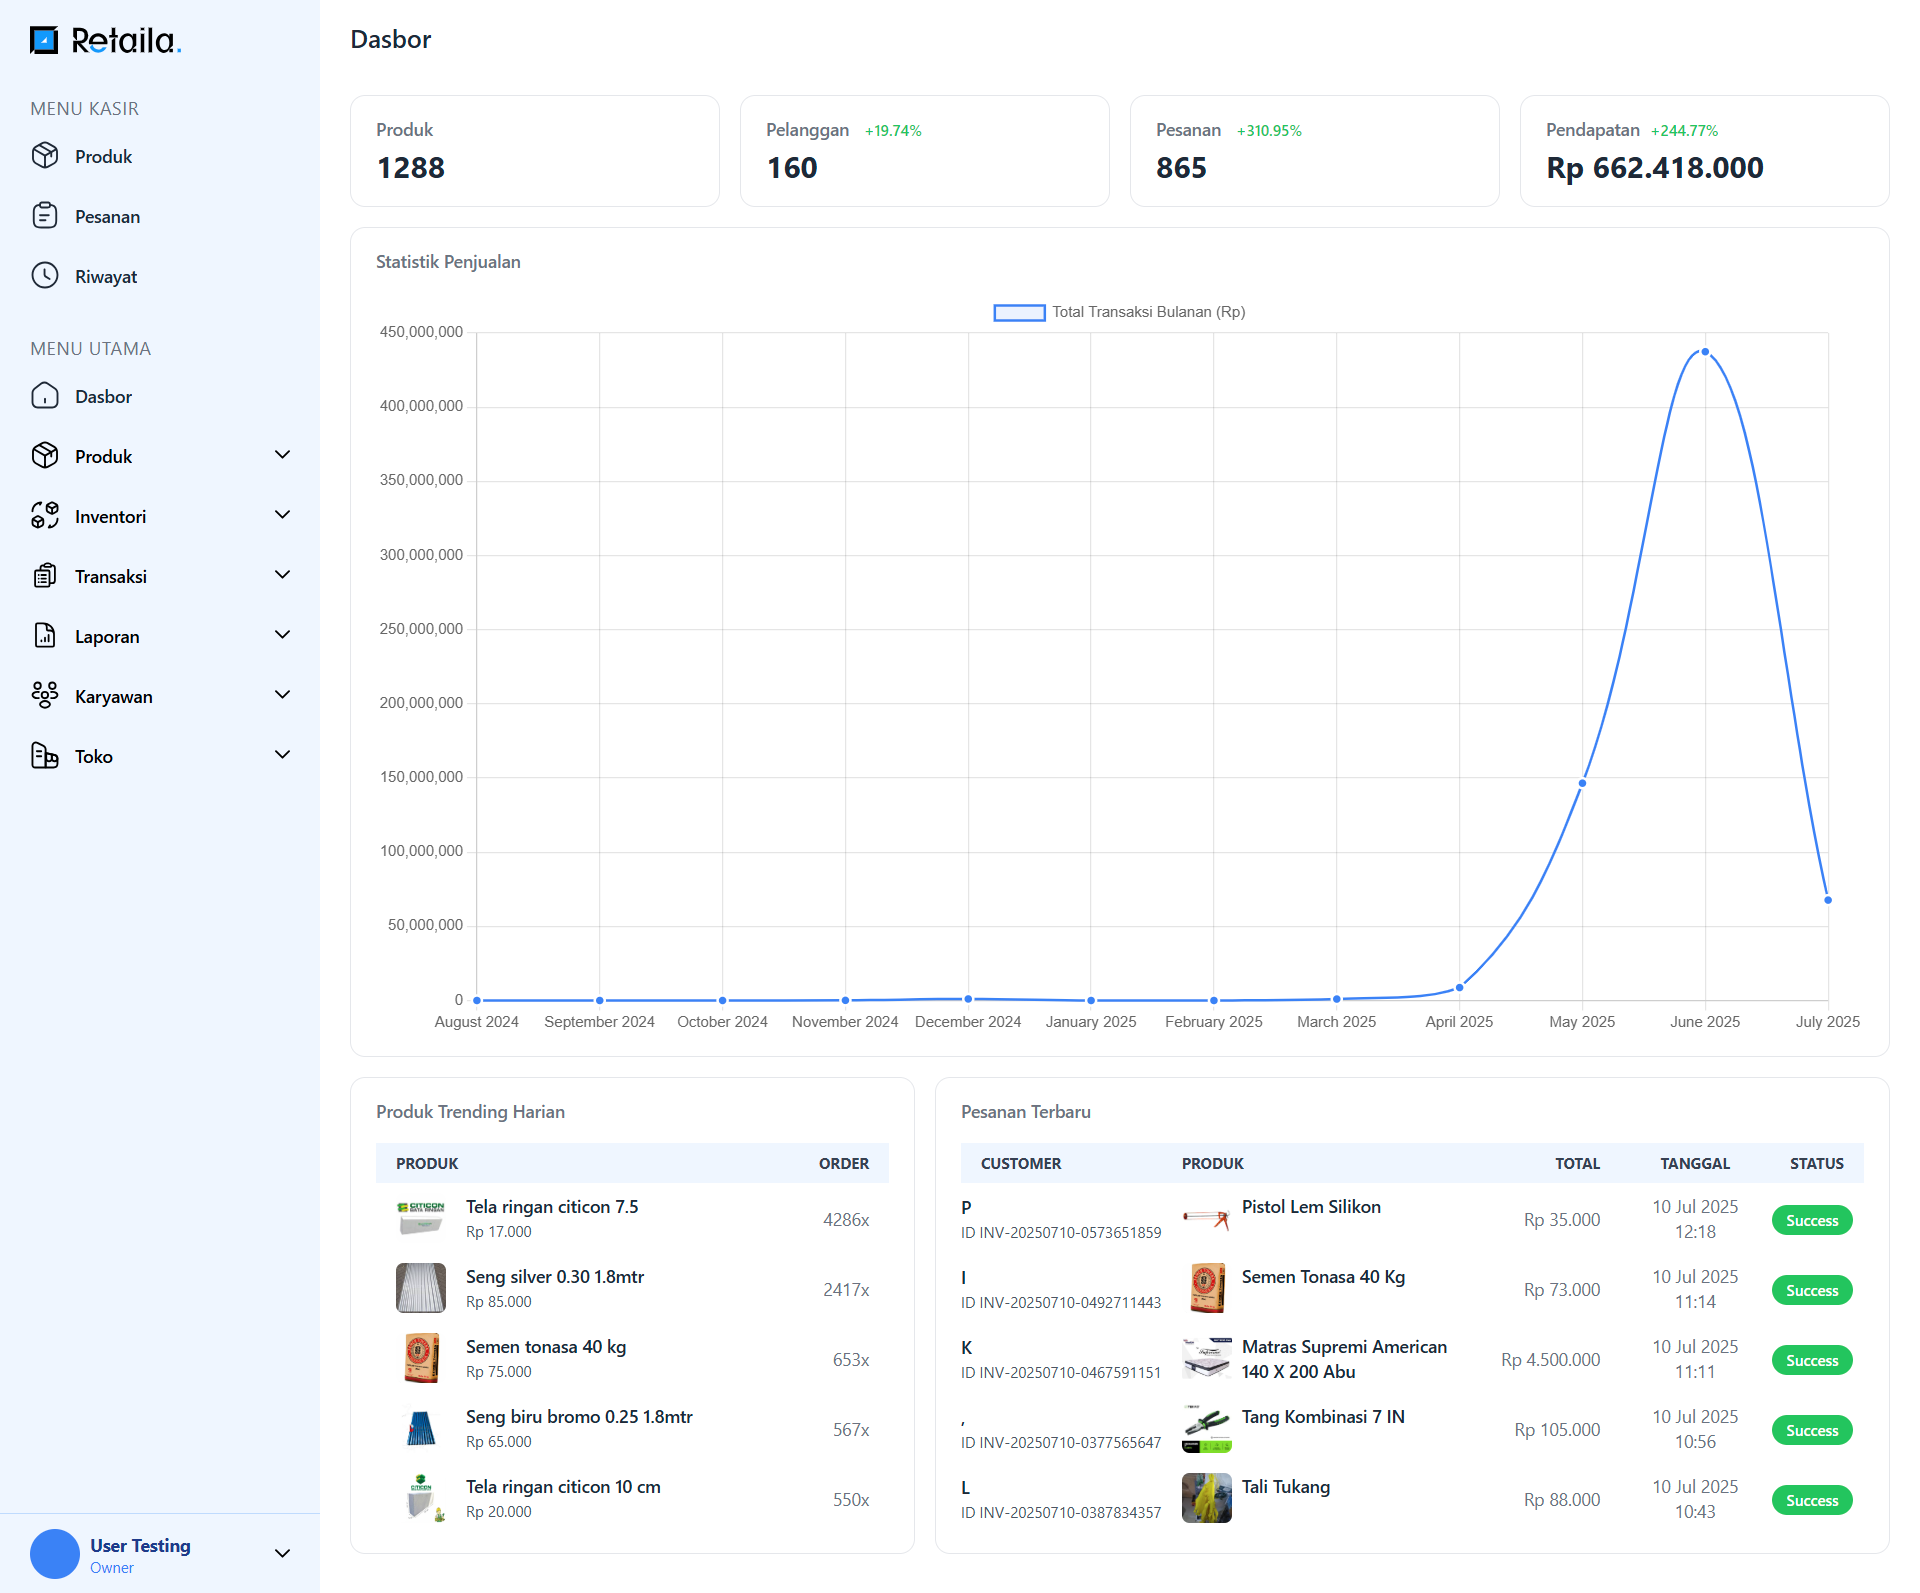The width and height of the screenshot is (1920, 1593).
Task: Click the Retaila logo at the top
Action: [x=106, y=40]
